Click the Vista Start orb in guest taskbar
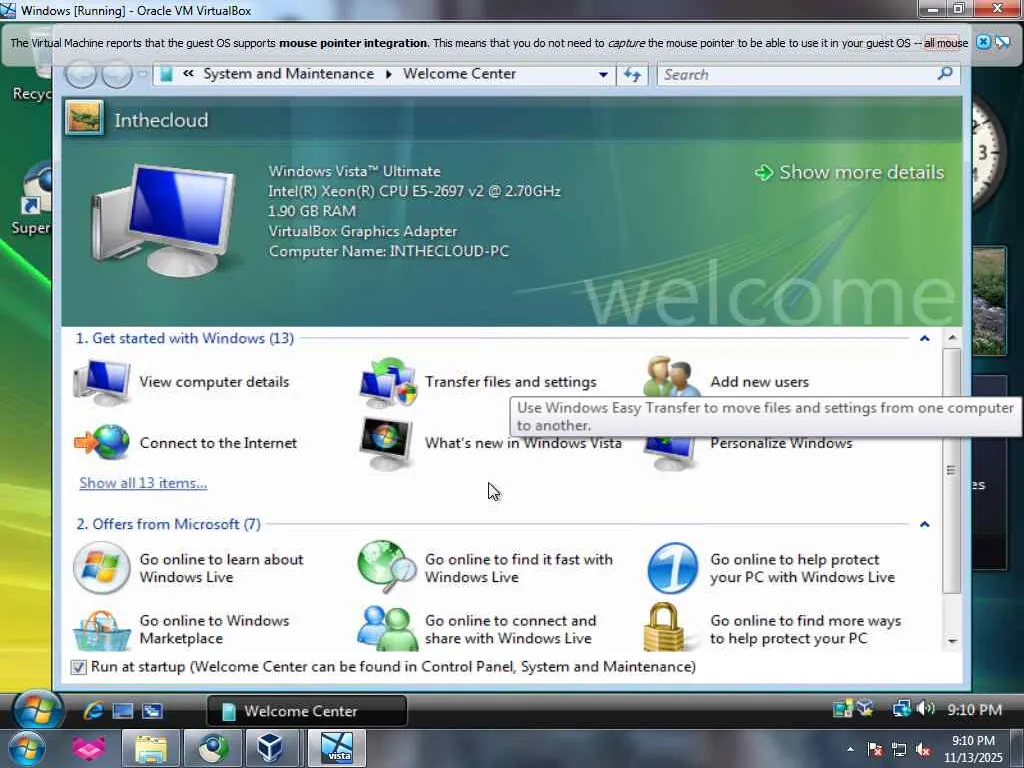The width and height of the screenshot is (1024, 768). (37, 711)
